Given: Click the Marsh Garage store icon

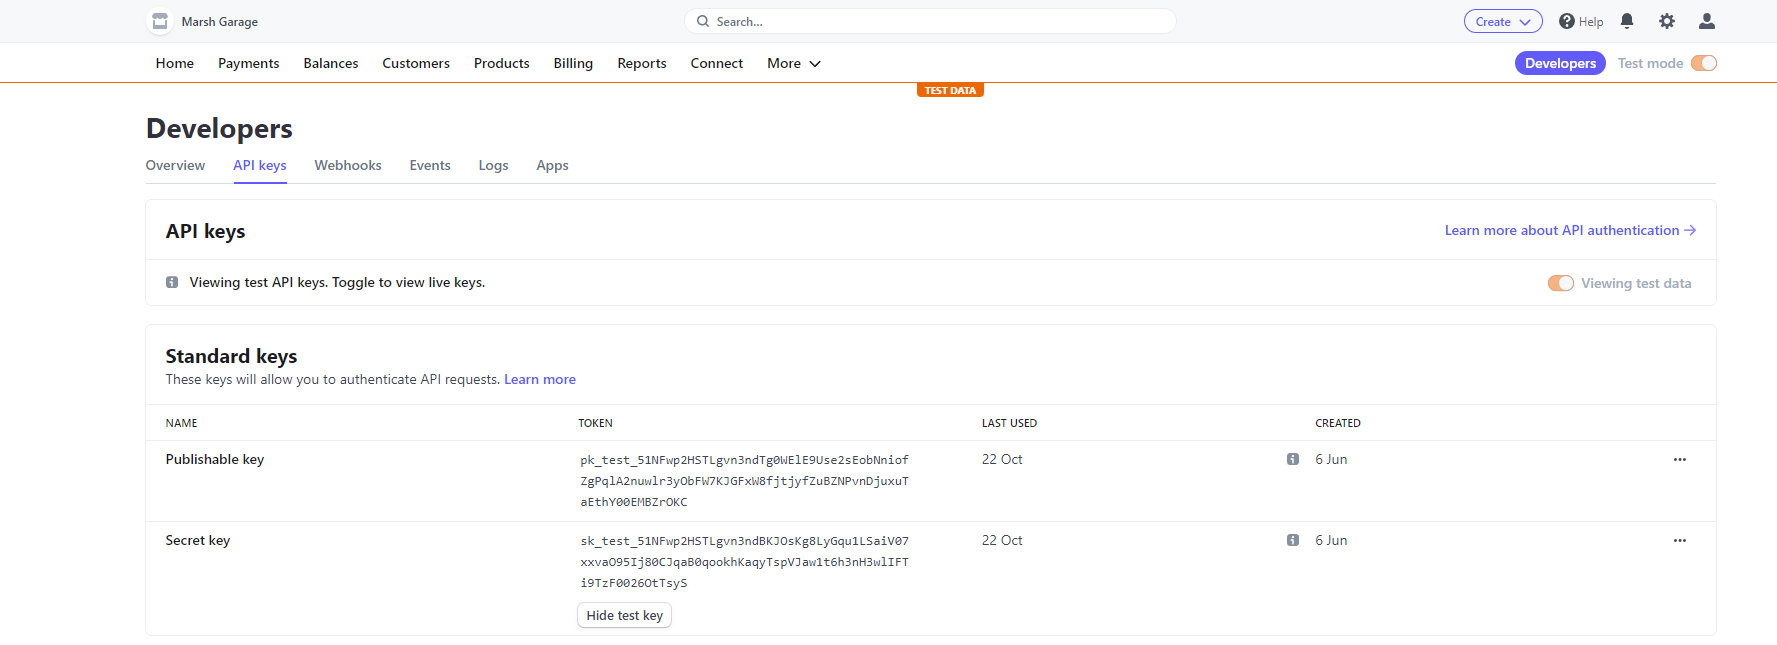Looking at the screenshot, I should pyautogui.click(x=160, y=21).
